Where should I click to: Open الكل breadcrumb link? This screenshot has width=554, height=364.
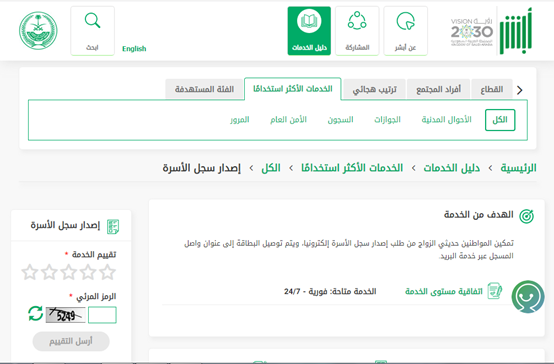coord(271,168)
